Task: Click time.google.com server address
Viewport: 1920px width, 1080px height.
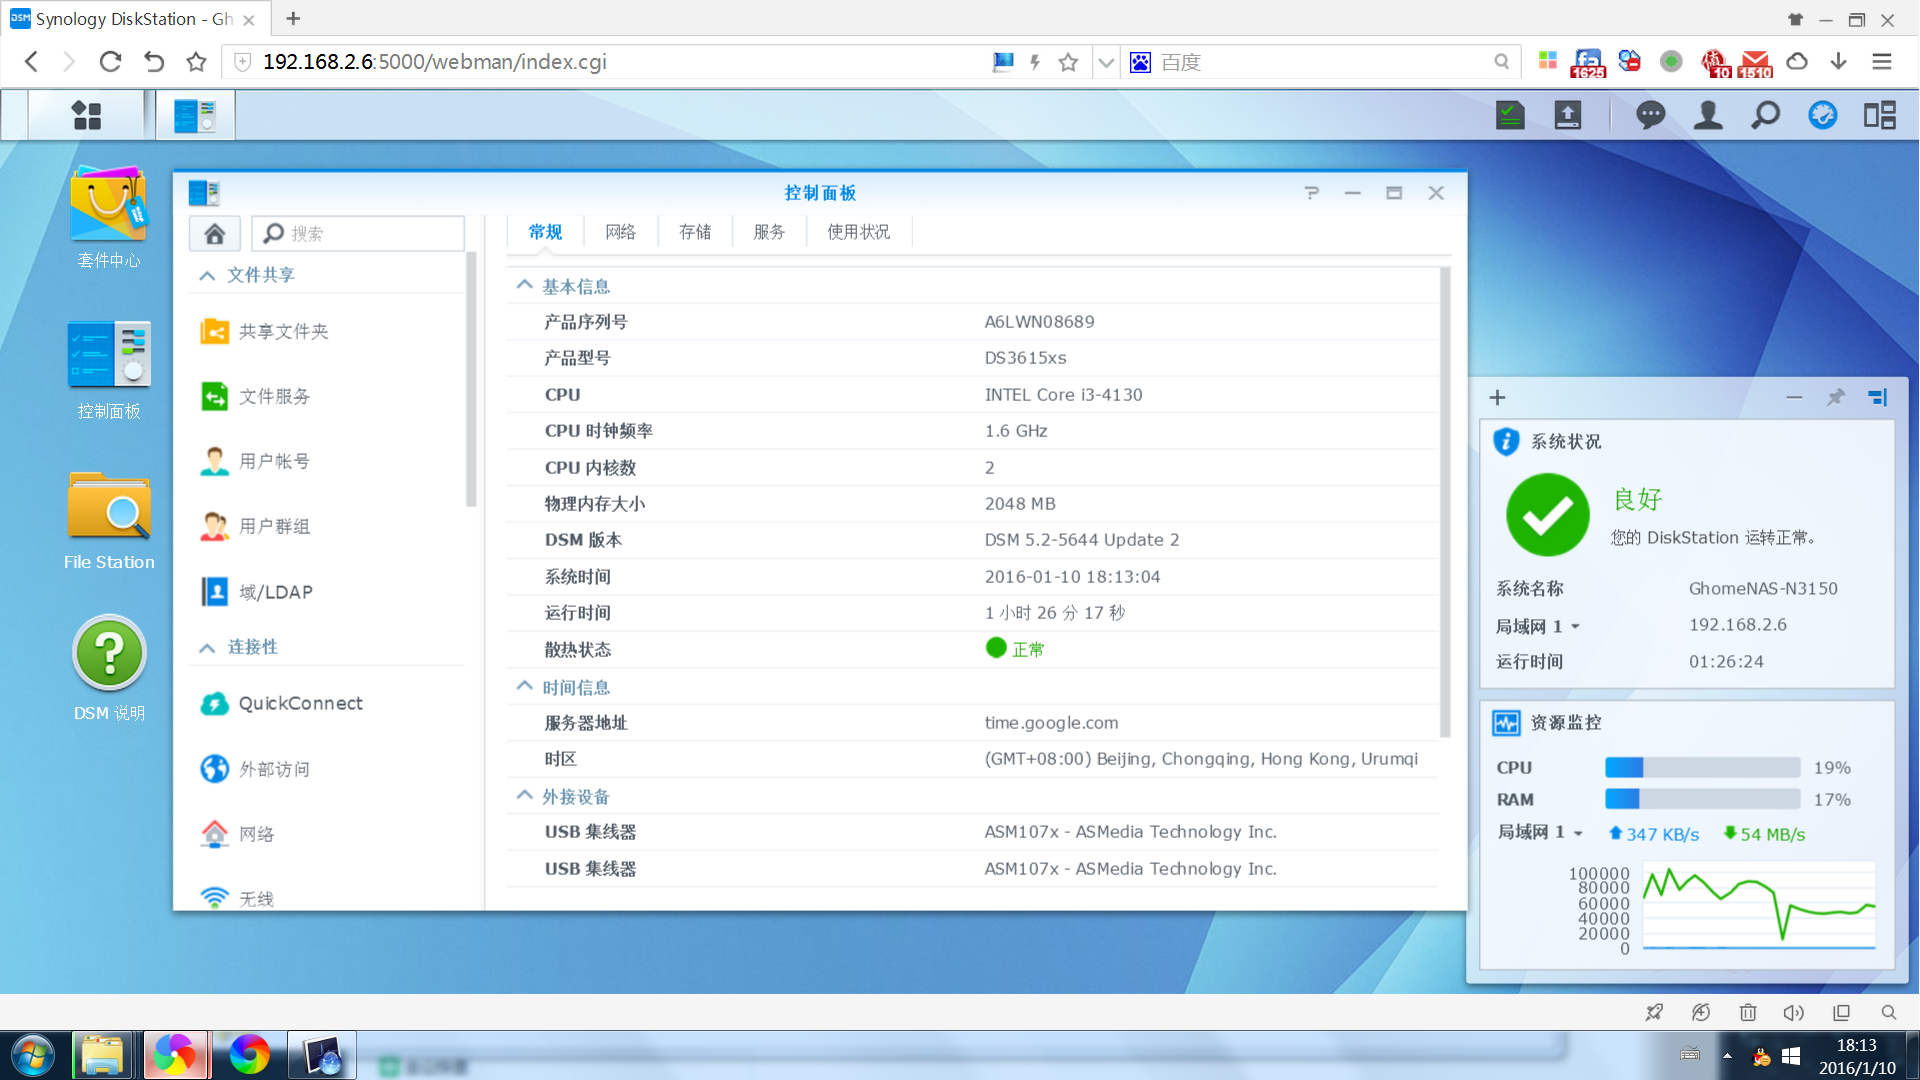Action: click(1051, 722)
